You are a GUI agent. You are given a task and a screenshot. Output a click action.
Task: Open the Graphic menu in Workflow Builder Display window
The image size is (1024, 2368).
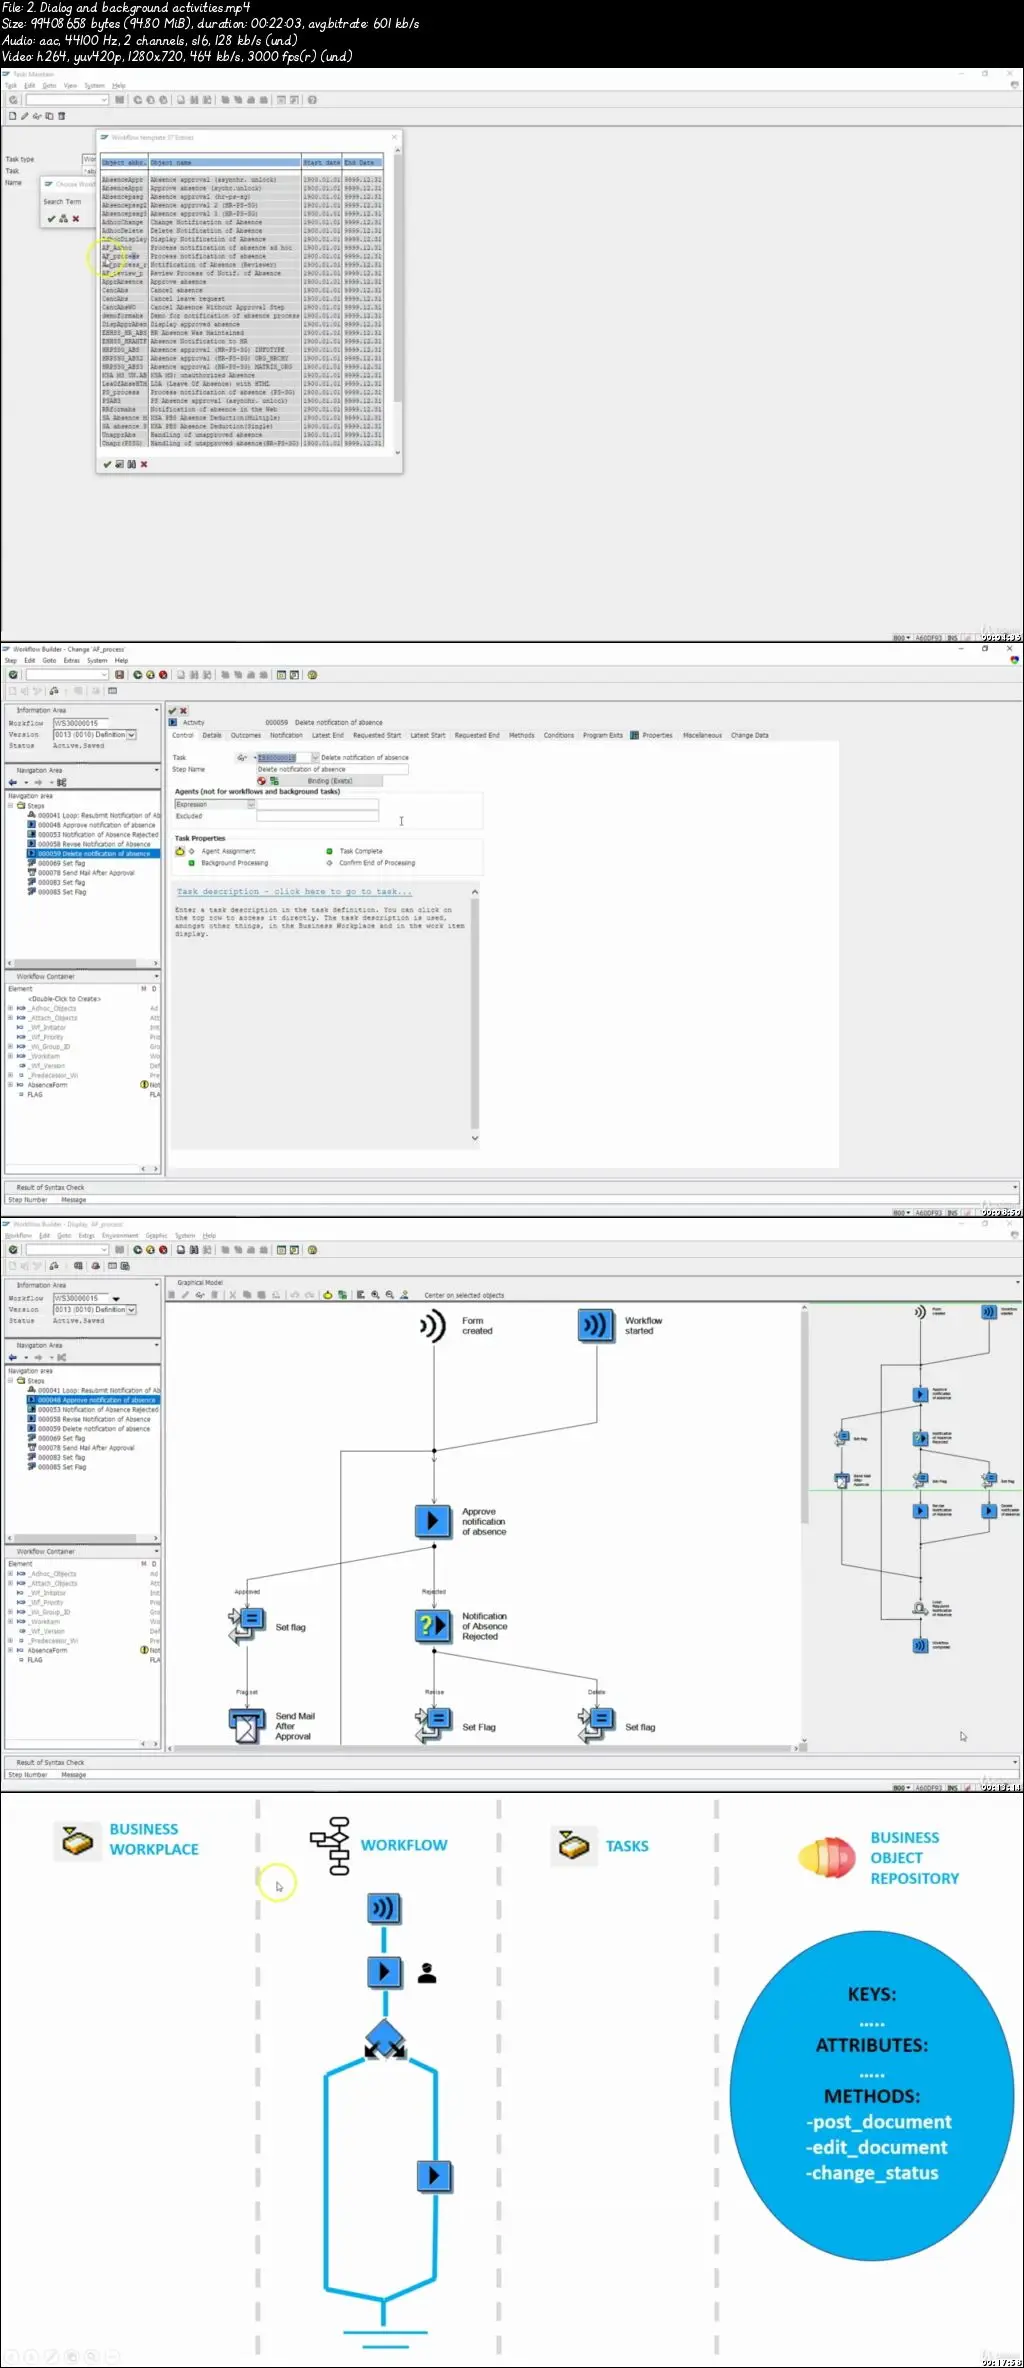[157, 1236]
